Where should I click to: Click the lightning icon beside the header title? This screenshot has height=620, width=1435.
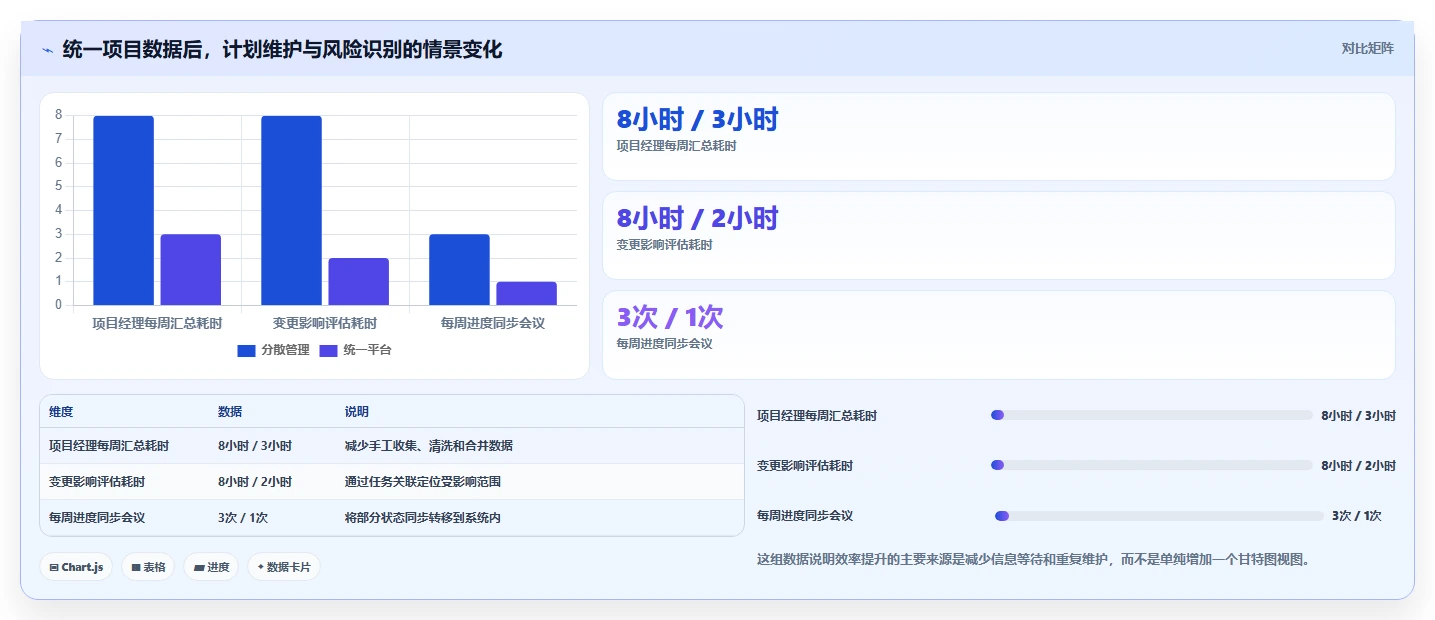[48, 50]
